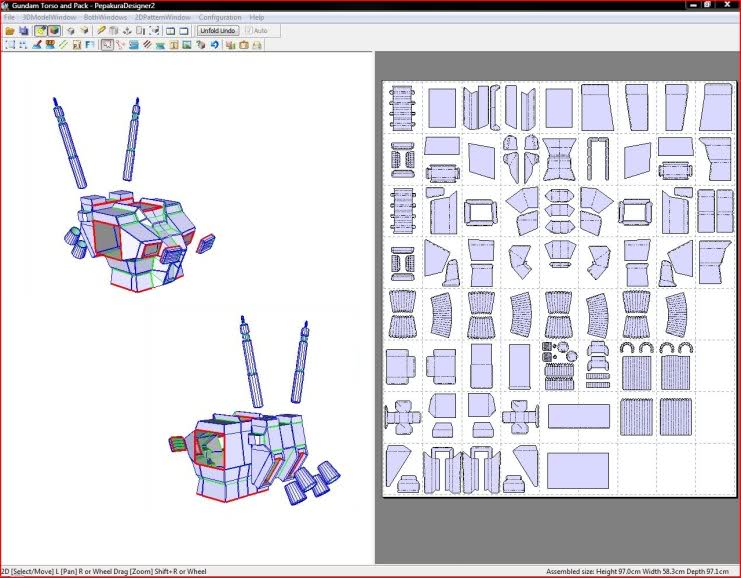Switch to single-pane window layout icon
This screenshot has height=578, width=741.
click(184, 31)
